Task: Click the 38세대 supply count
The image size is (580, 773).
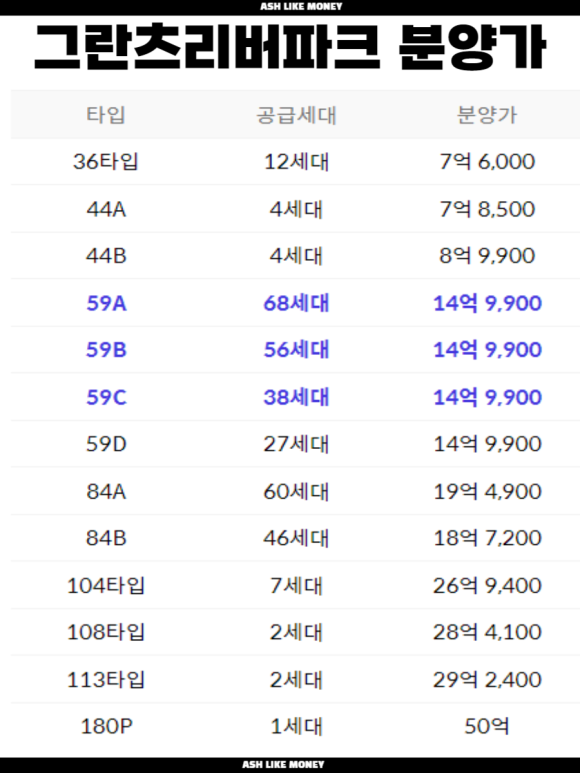Action: pos(296,397)
